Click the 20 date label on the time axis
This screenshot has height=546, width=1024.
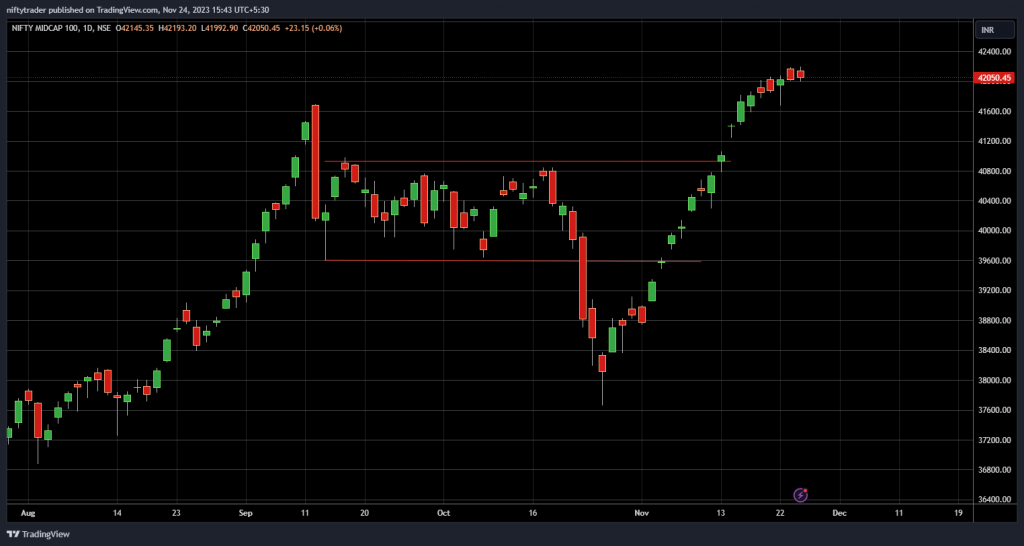364,513
